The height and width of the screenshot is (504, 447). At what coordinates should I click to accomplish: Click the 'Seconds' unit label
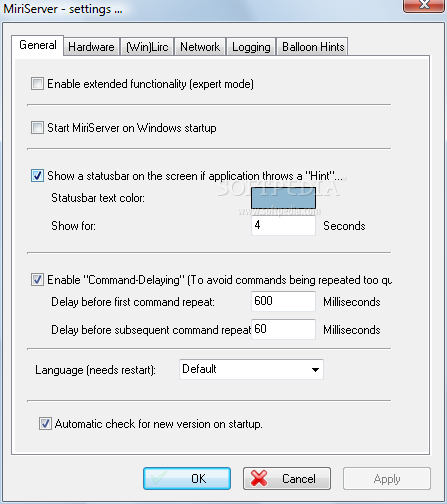coord(344,226)
